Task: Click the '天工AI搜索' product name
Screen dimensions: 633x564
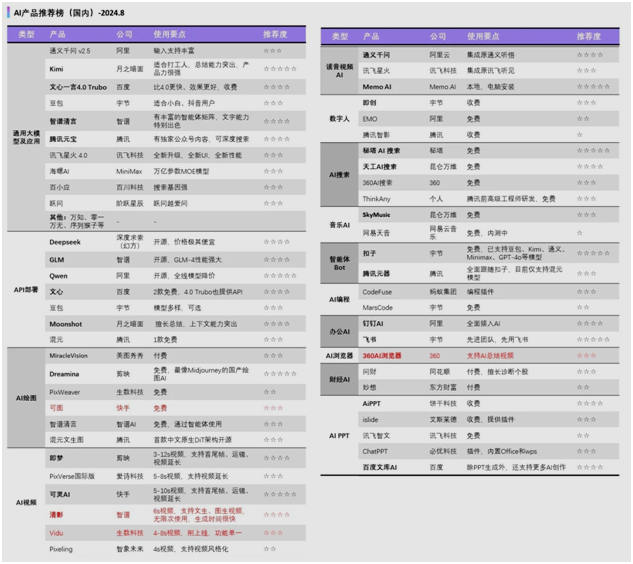Action: pos(379,167)
